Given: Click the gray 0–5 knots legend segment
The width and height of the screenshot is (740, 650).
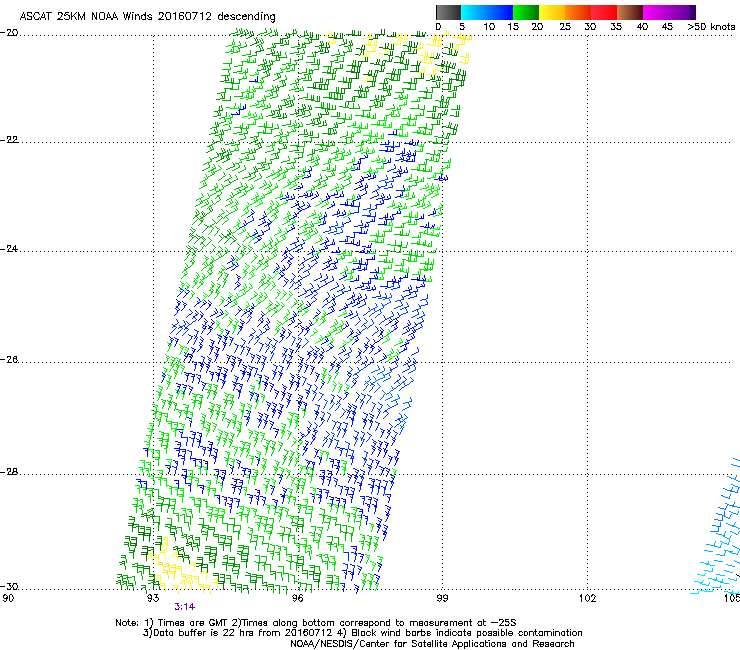Looking at the screenshot, I should pos(448,12).
